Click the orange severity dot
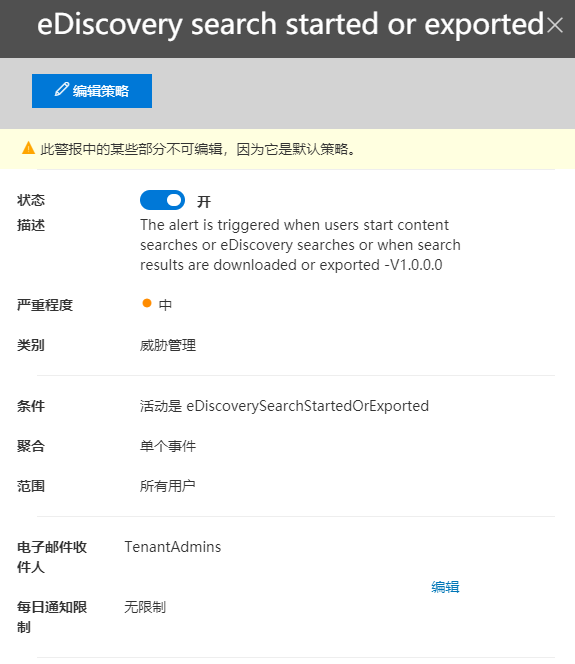The width and height of the screenshot is (575, 664). 147,303
